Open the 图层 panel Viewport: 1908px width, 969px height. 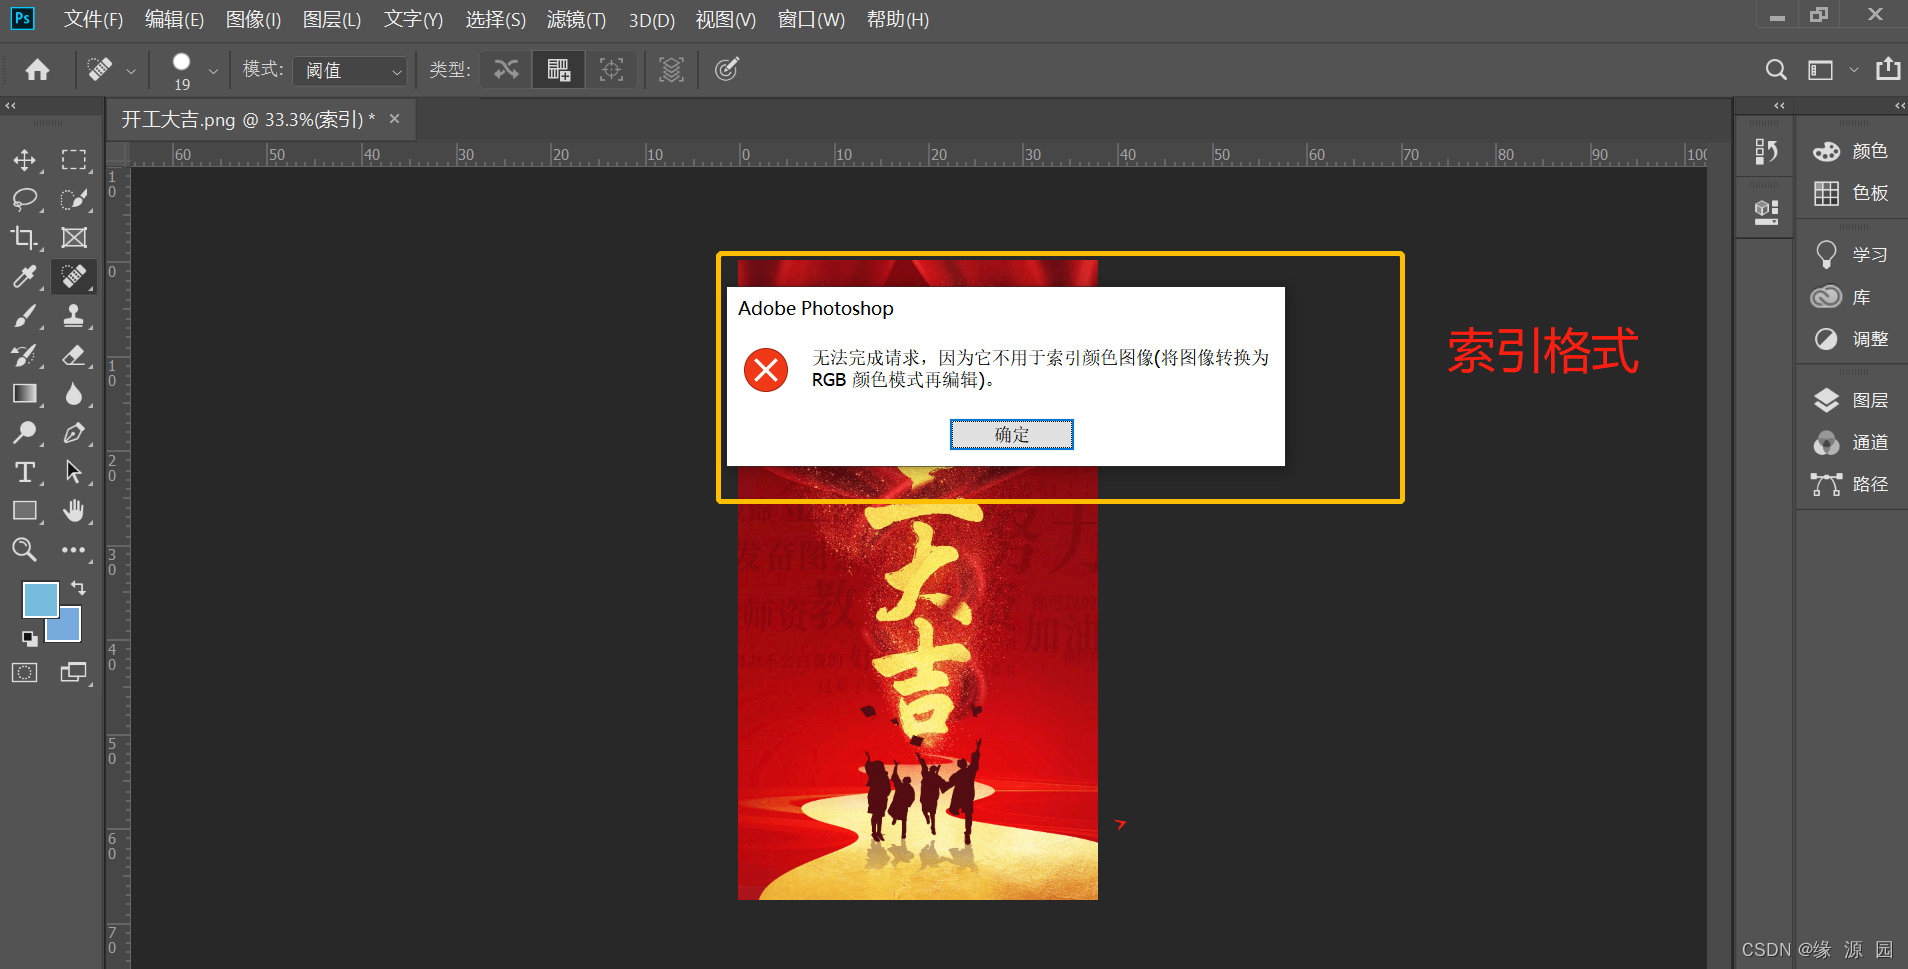(1851, 400)
